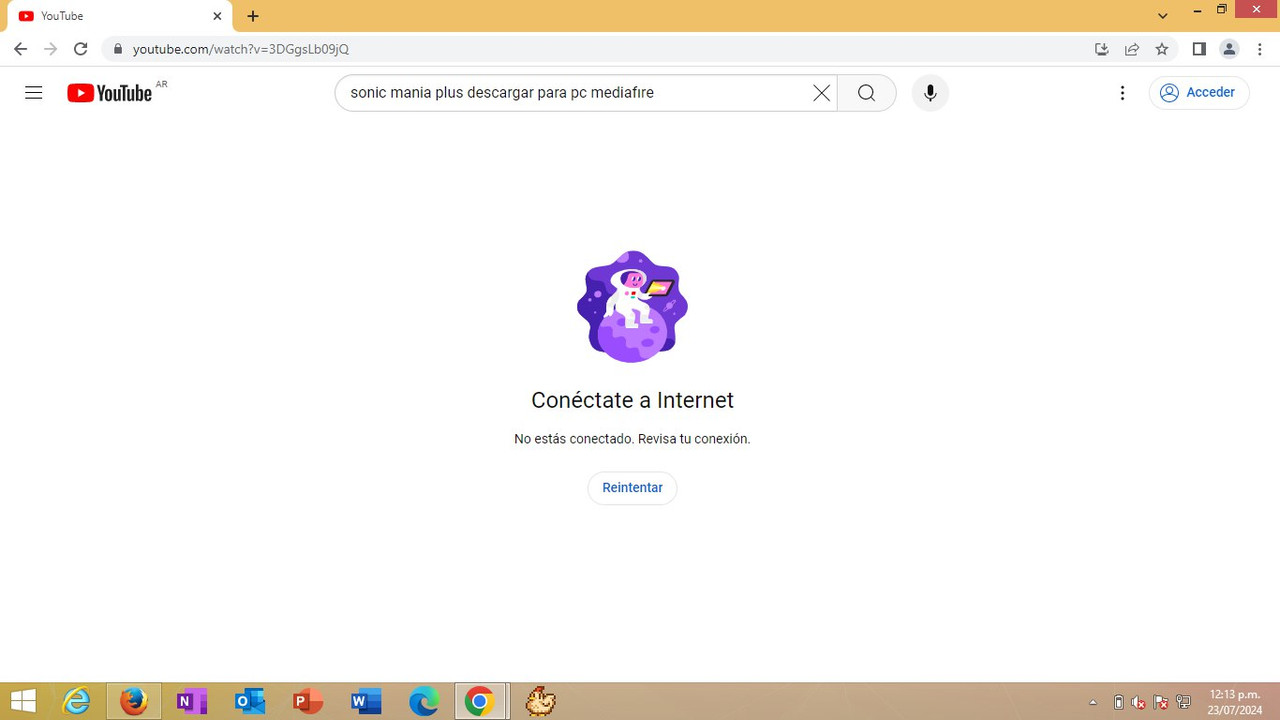1280x720 pixels.
Task: Open the Chrome taskbar button
Action: coord(480,701)
